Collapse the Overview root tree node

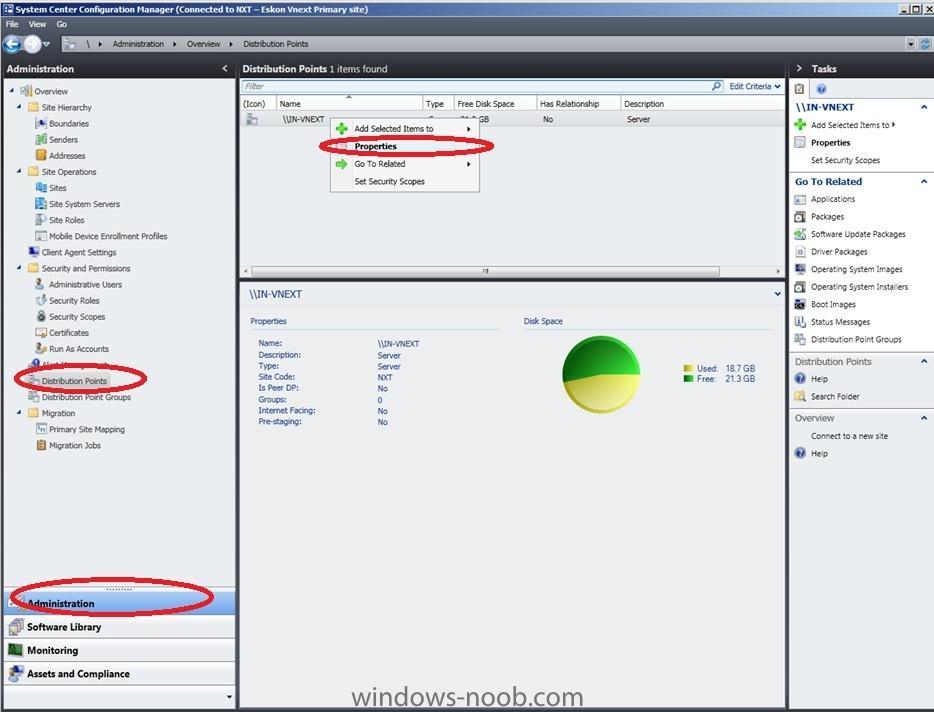[x=12, y=91]
